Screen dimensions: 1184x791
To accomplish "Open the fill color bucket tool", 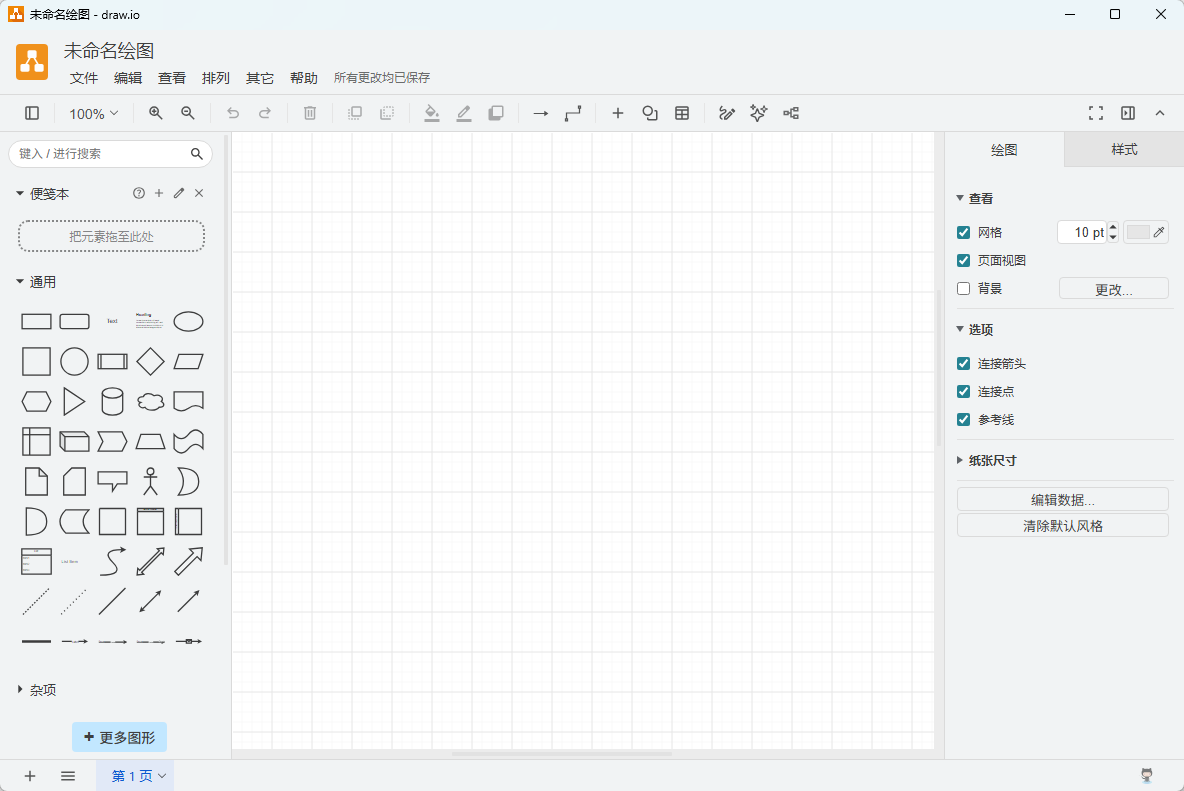I will pyautogui.click(x=431, y=113).
